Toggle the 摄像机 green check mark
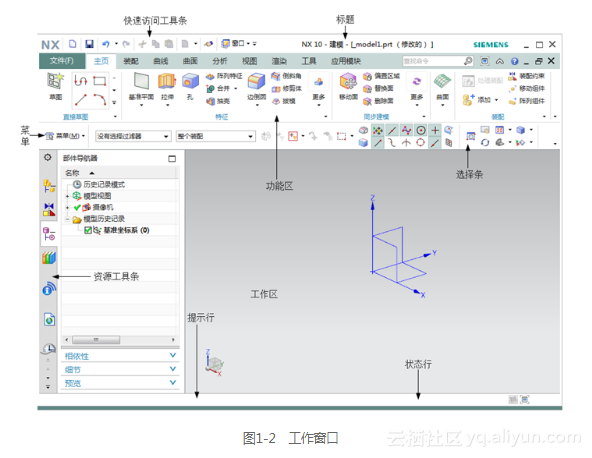592x458 pixels. [x=77, y=207]
